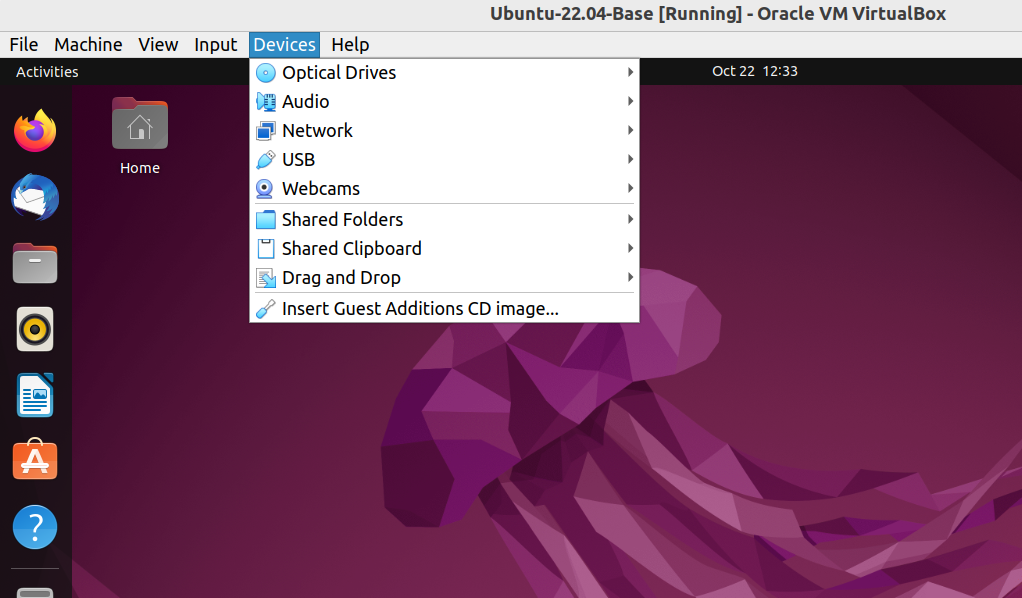Choose Insert Guest Additions CD image
1022x598 pixels.
444,308
